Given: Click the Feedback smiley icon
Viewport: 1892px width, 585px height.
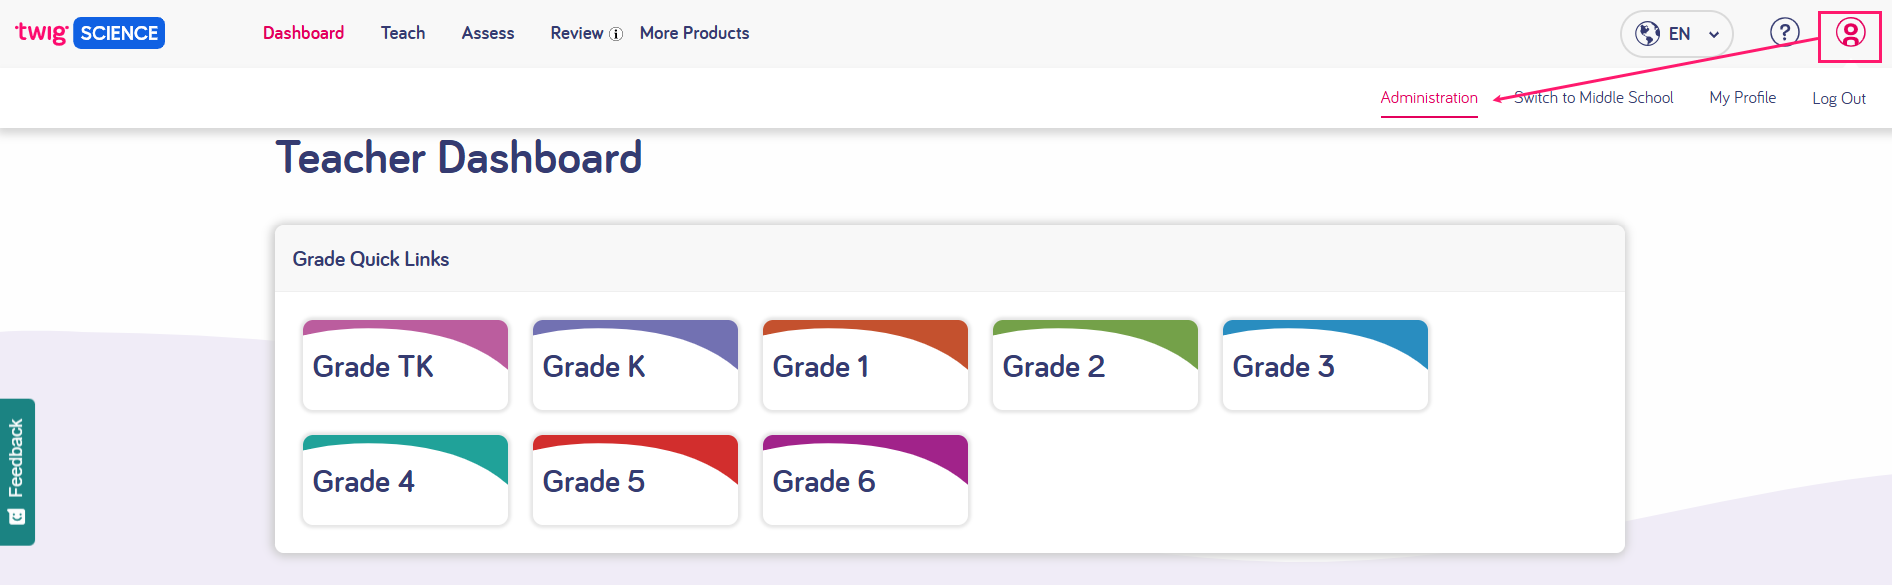Looking at the screenshot, I should click(16, 517).
